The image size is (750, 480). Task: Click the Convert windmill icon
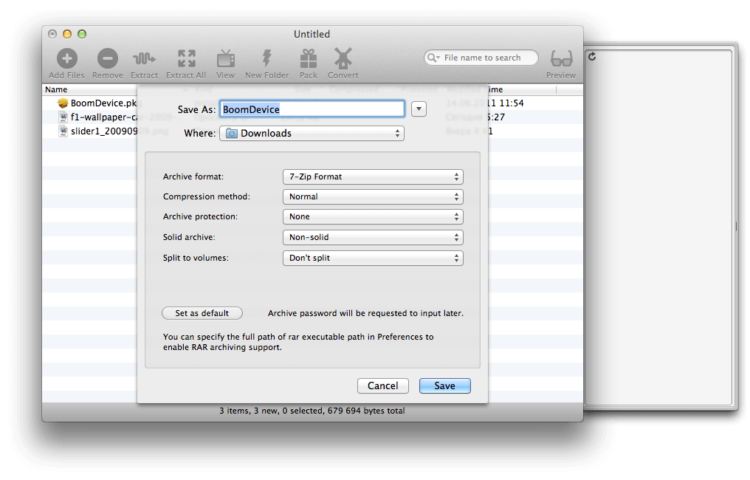(342, 58)
